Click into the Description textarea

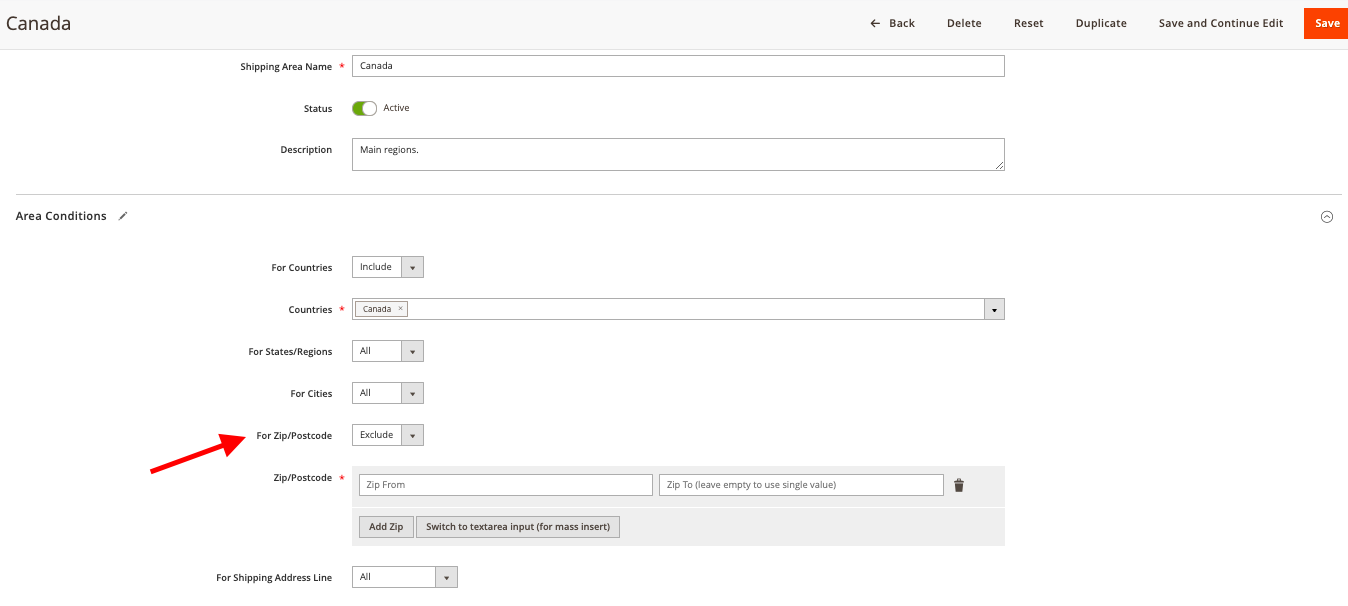click(678, 154)
